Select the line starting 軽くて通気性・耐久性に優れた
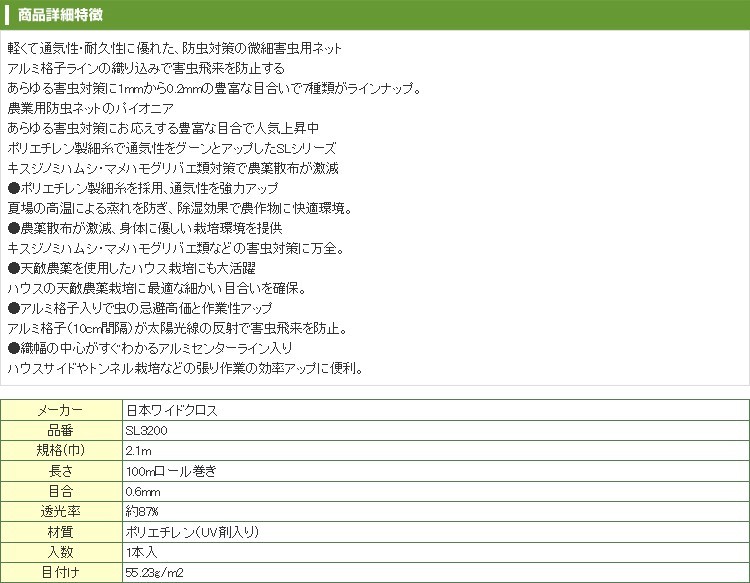The width and height of the screenshot is (750, 583). pyautogui.click(x=175, y=48)
